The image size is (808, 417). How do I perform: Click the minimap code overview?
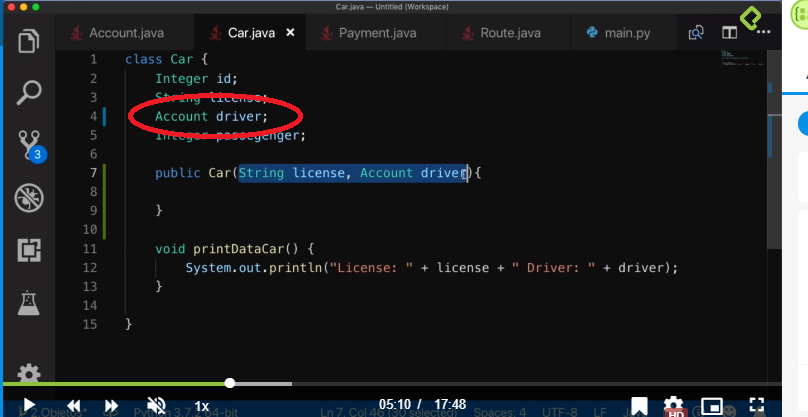point(742,59)
